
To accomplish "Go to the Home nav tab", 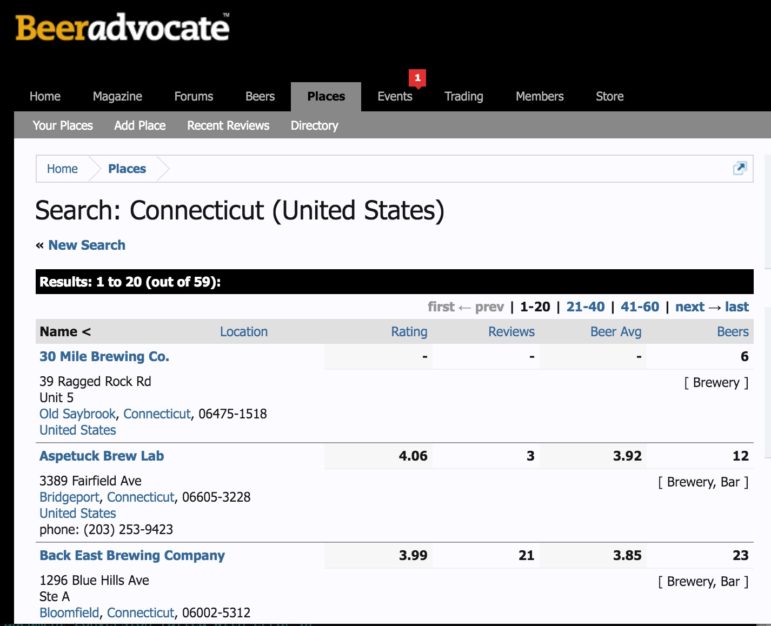I will (45, 96).
